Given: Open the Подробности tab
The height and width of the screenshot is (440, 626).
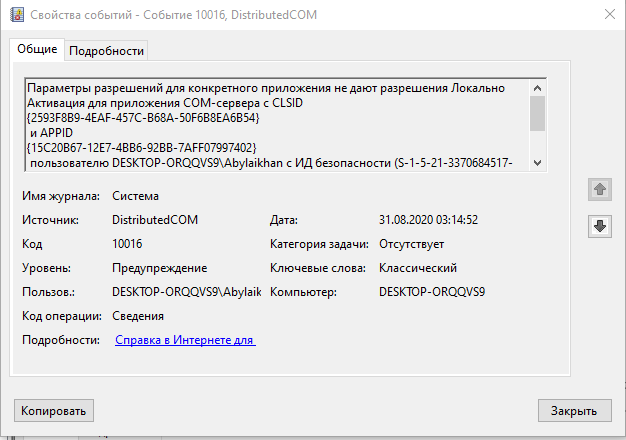Looking at the screenshot, I should pyautogui.click(x=106, y=51).
